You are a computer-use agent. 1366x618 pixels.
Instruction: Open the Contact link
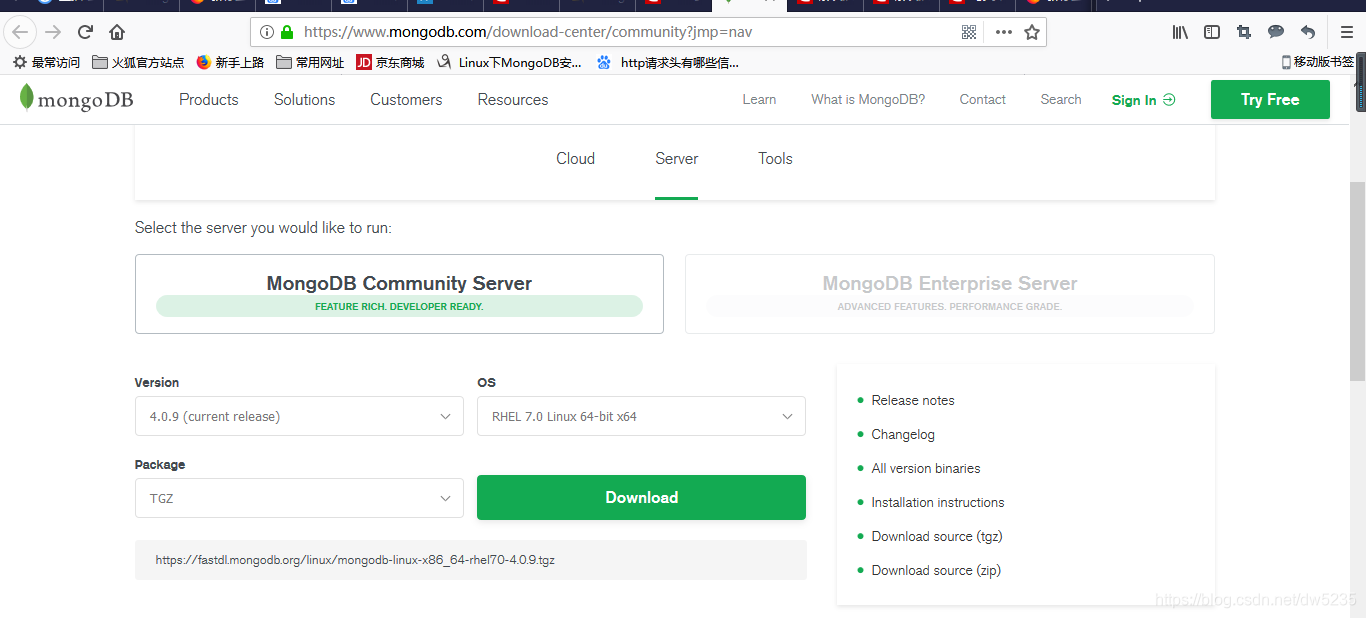click(x=982, y=99)
